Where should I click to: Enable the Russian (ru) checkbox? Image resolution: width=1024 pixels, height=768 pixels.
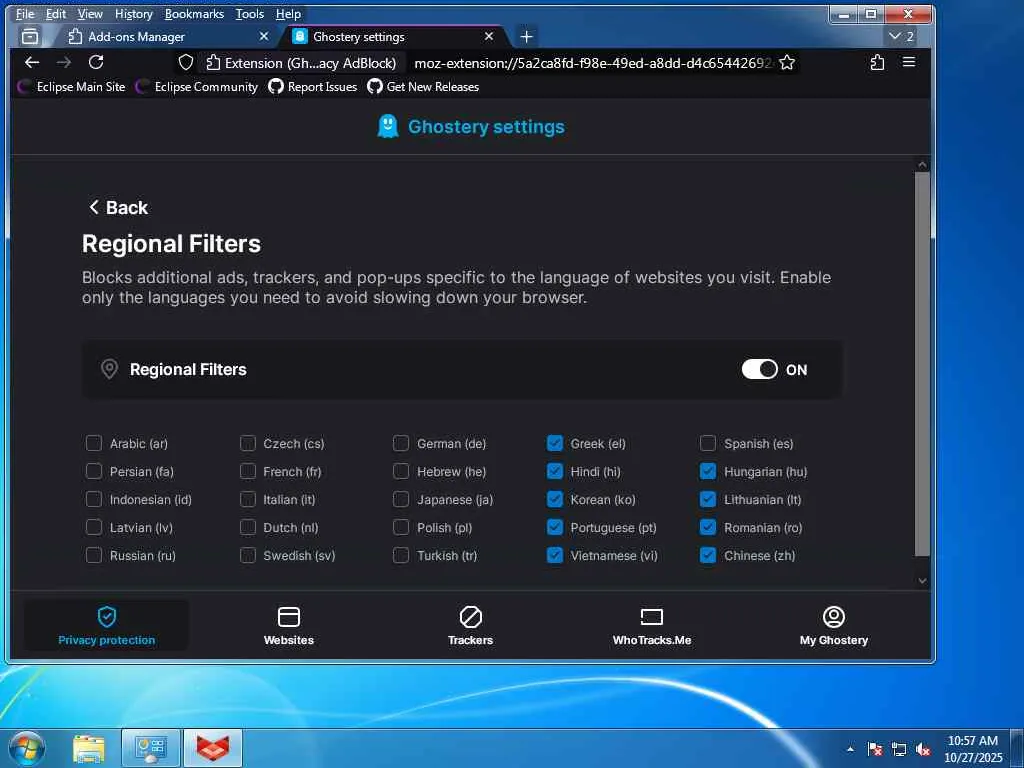pos(94,556)
